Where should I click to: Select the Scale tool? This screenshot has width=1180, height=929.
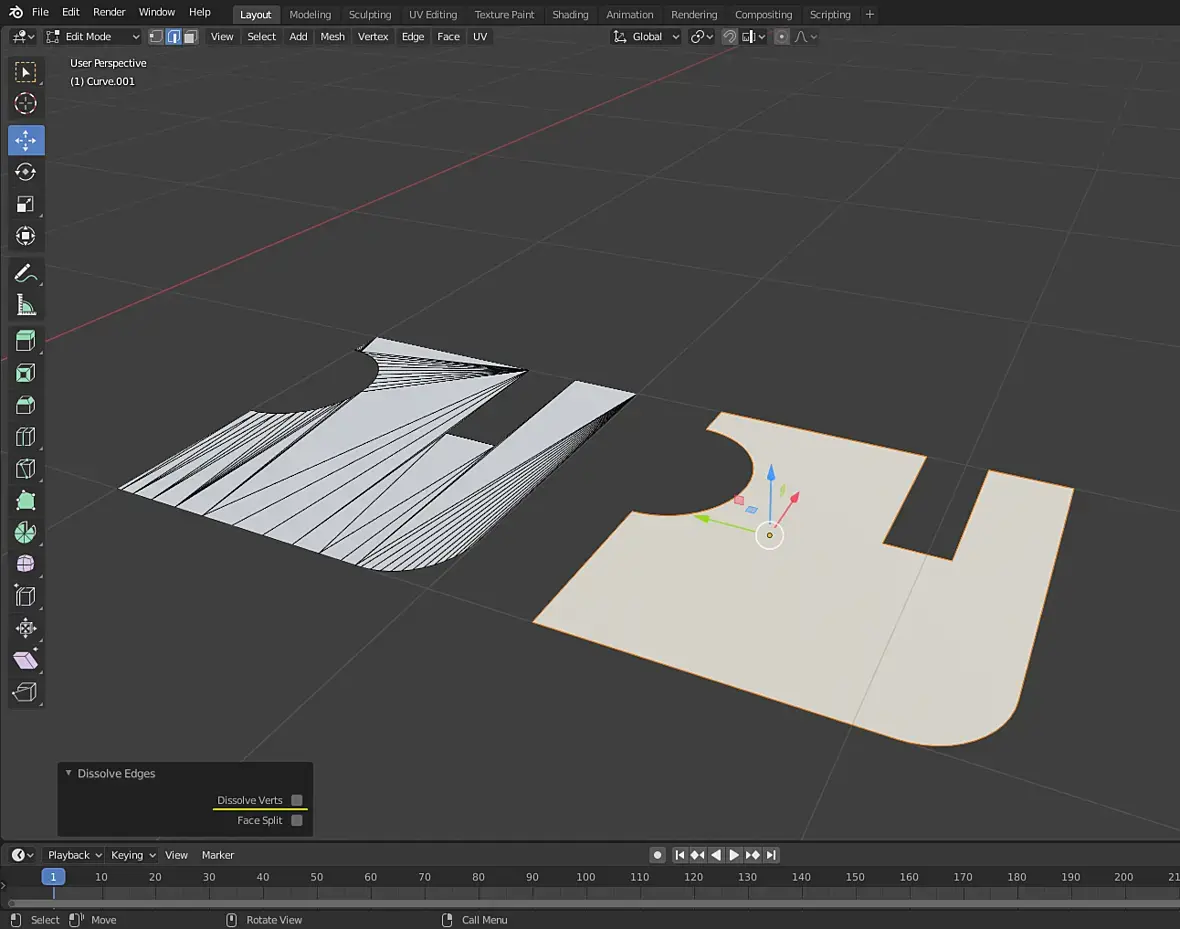coord(26,204)
